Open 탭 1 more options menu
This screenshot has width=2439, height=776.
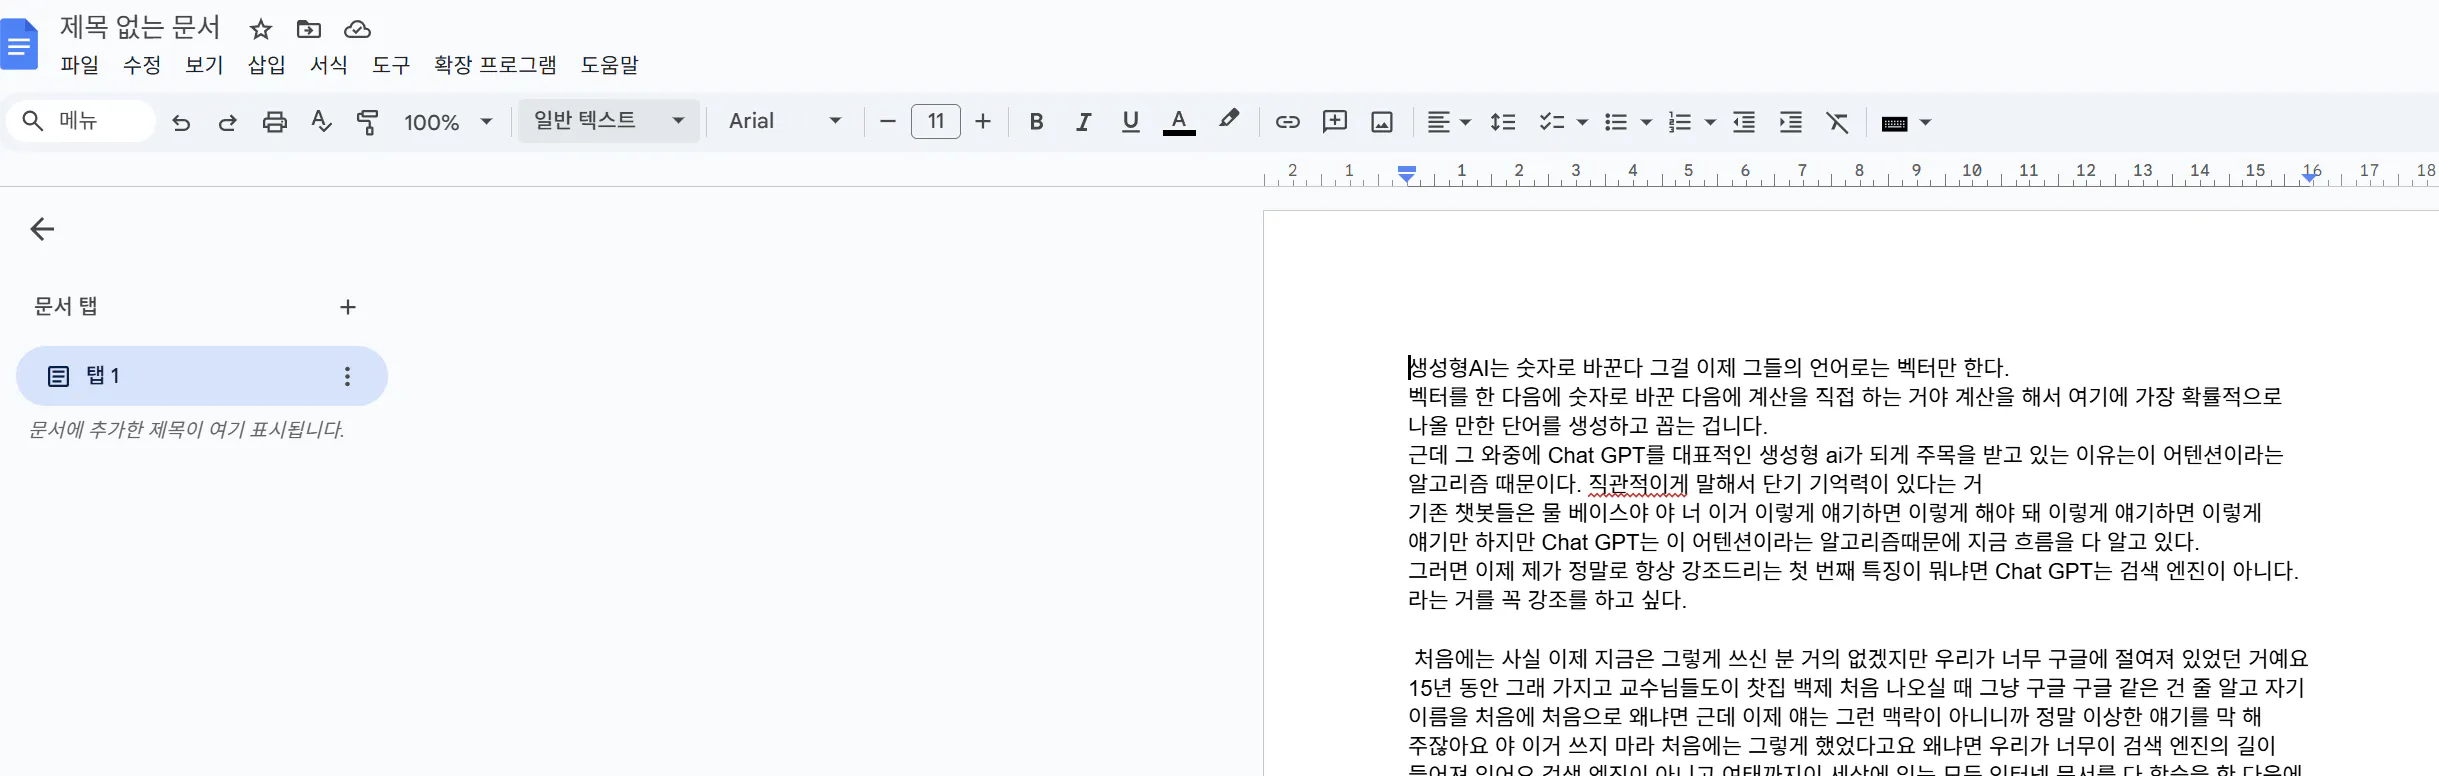[x=347, y=376]
